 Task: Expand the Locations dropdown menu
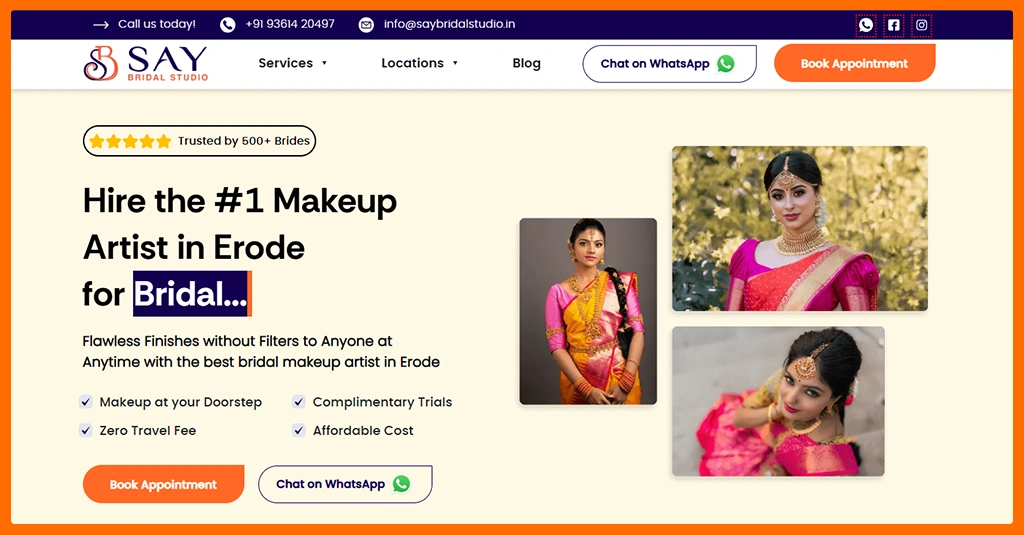click(419, 63)
